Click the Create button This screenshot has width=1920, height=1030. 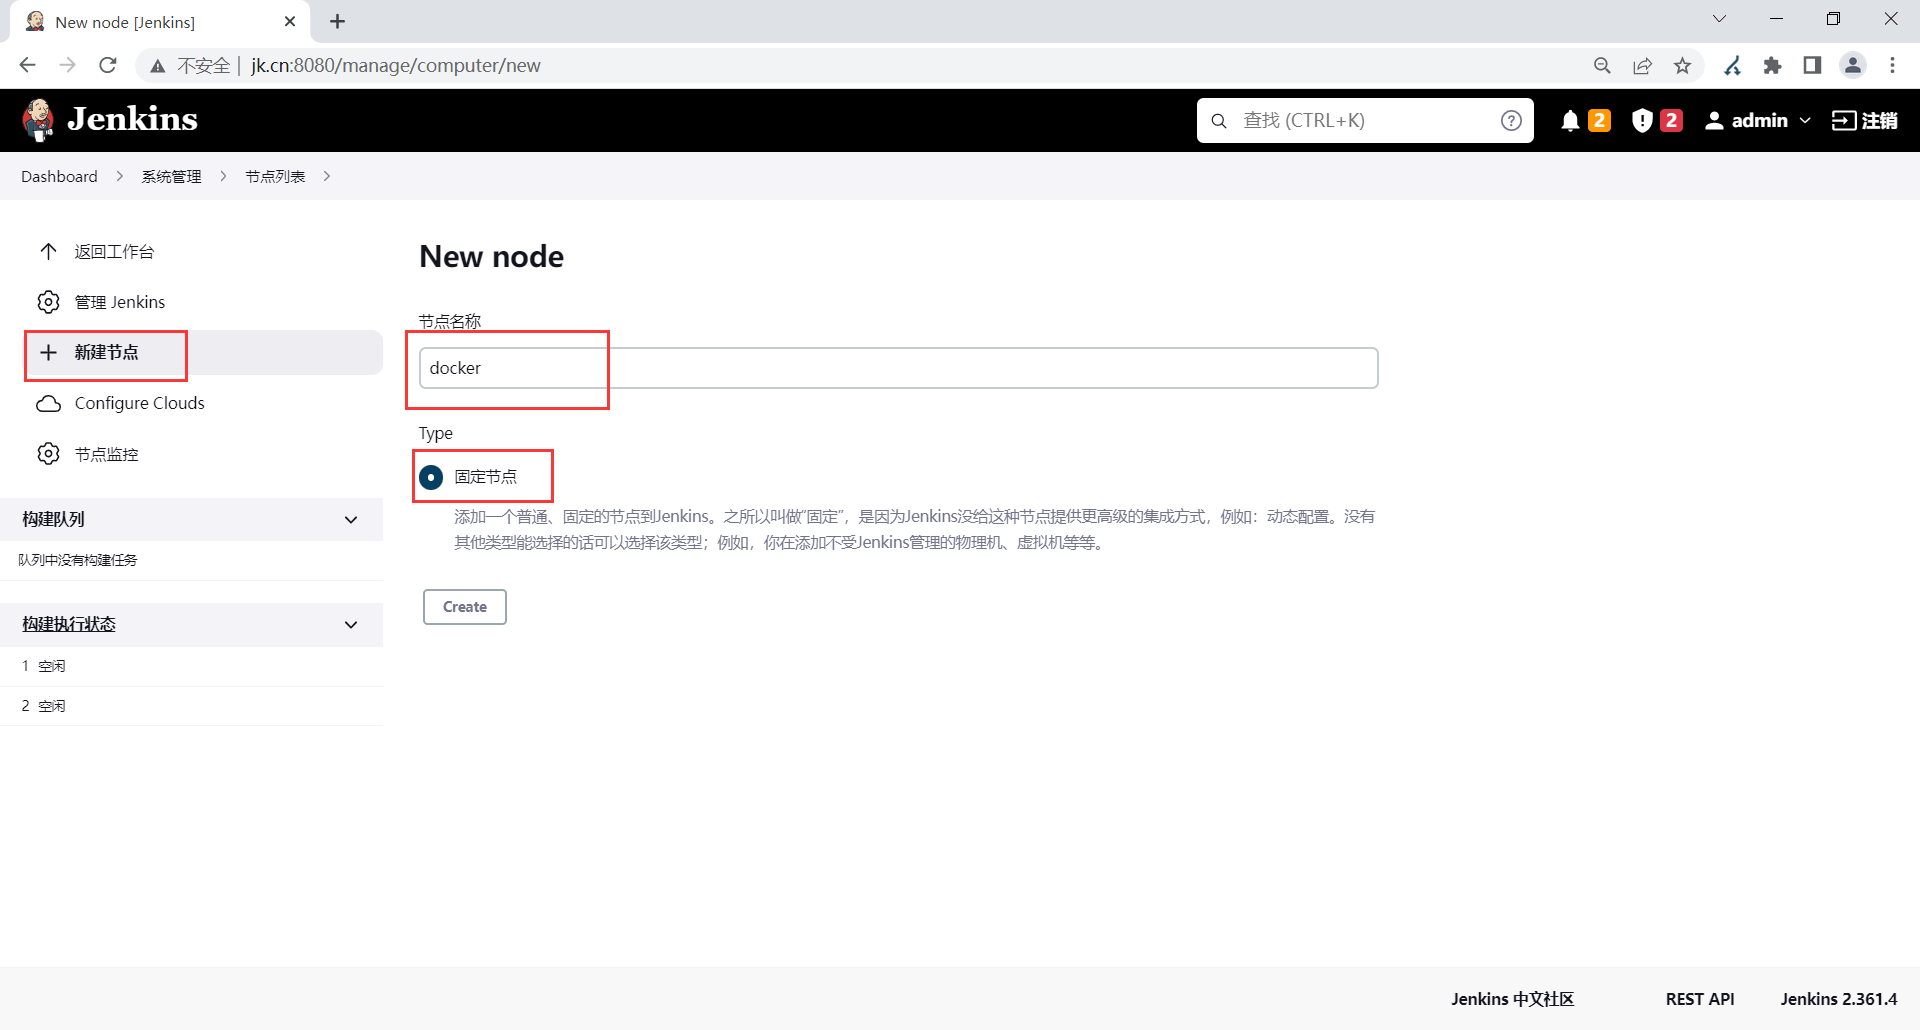465,607
